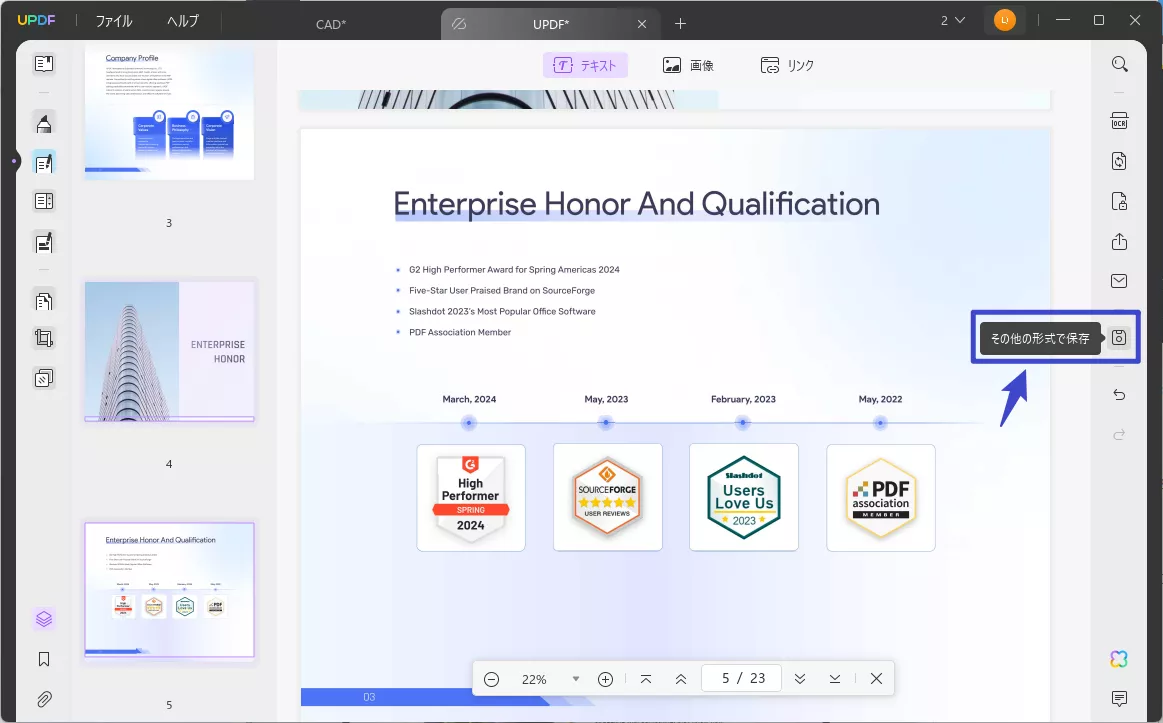Switch to the CAD* tab
1163x723 pixels.
pos(331,24)
